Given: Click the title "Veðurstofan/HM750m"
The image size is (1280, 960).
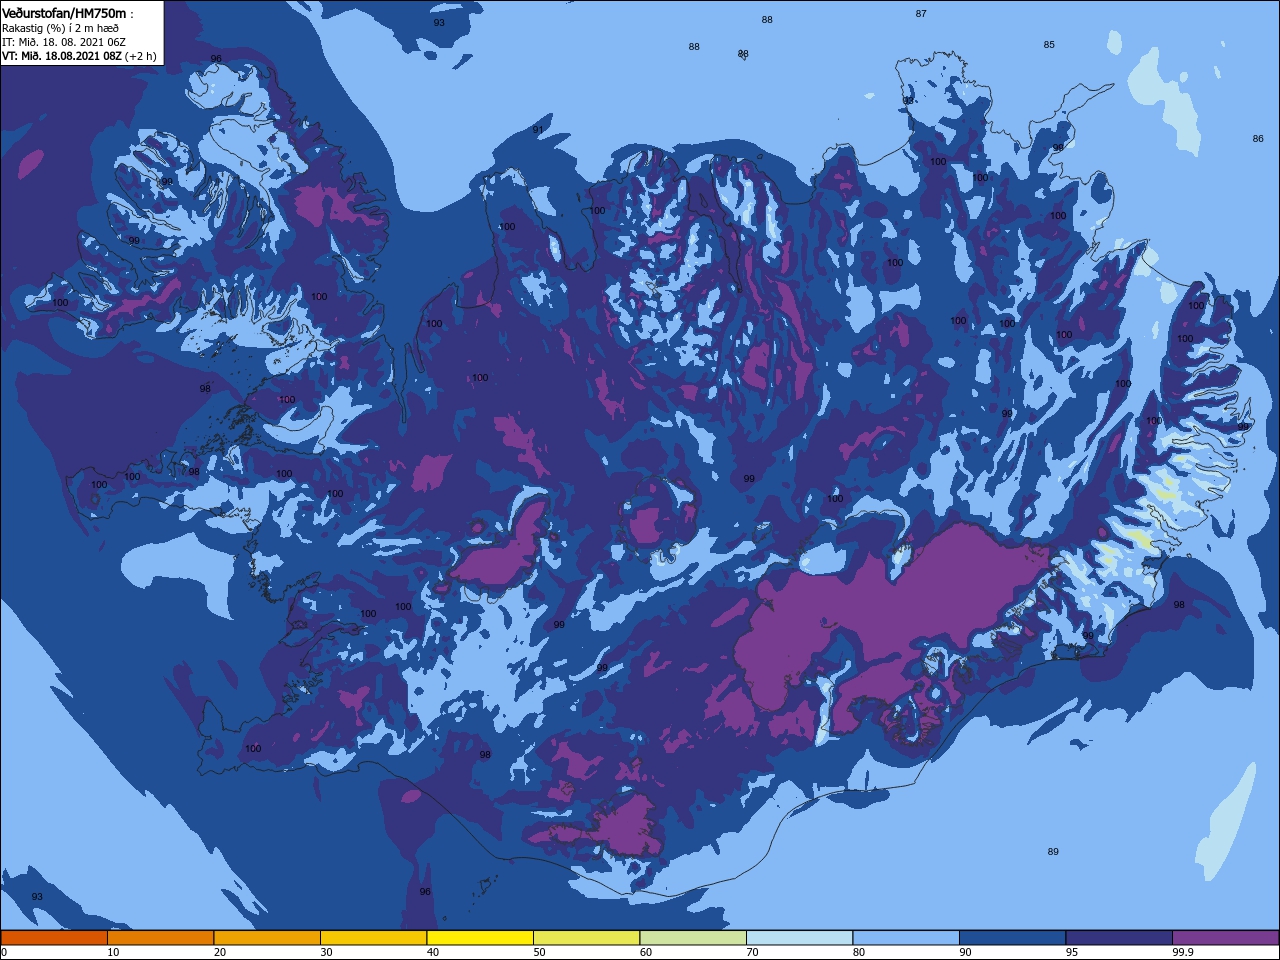Looking at the screenshot, I should [x=65, y=13].
